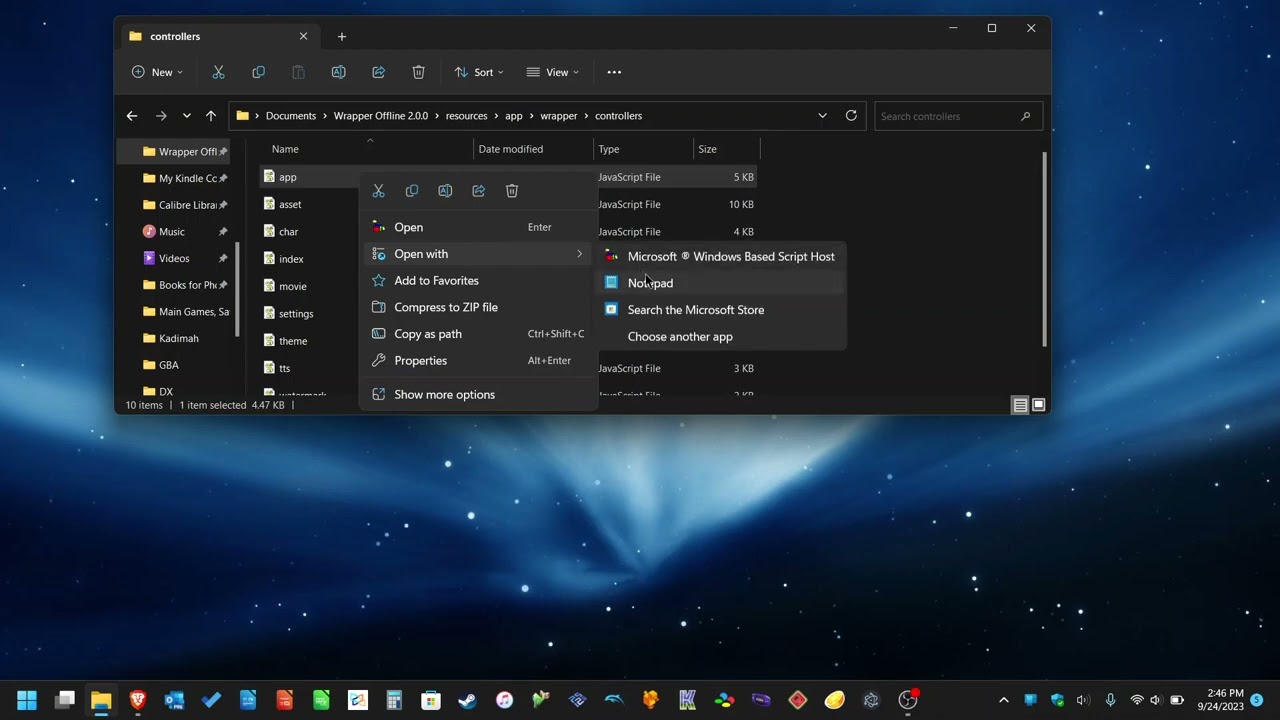The image size is (1280, 720).
Task: Click the file list vertical scrollbar
Action: click(x=1045, y=250)
